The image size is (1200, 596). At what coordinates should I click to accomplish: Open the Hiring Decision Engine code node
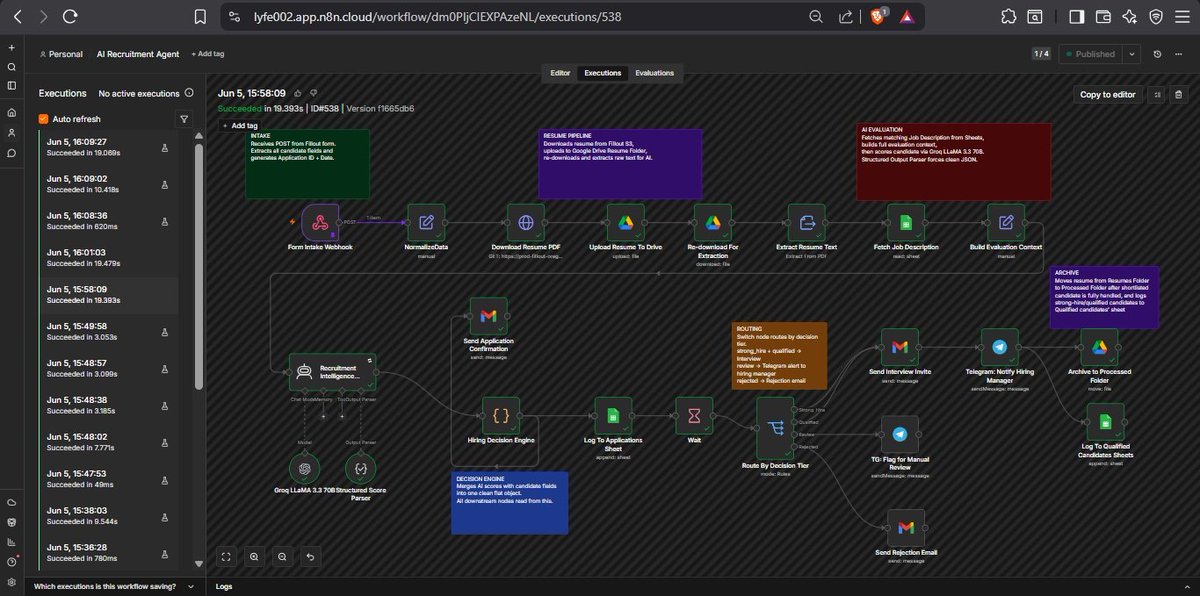coord(501,416)
